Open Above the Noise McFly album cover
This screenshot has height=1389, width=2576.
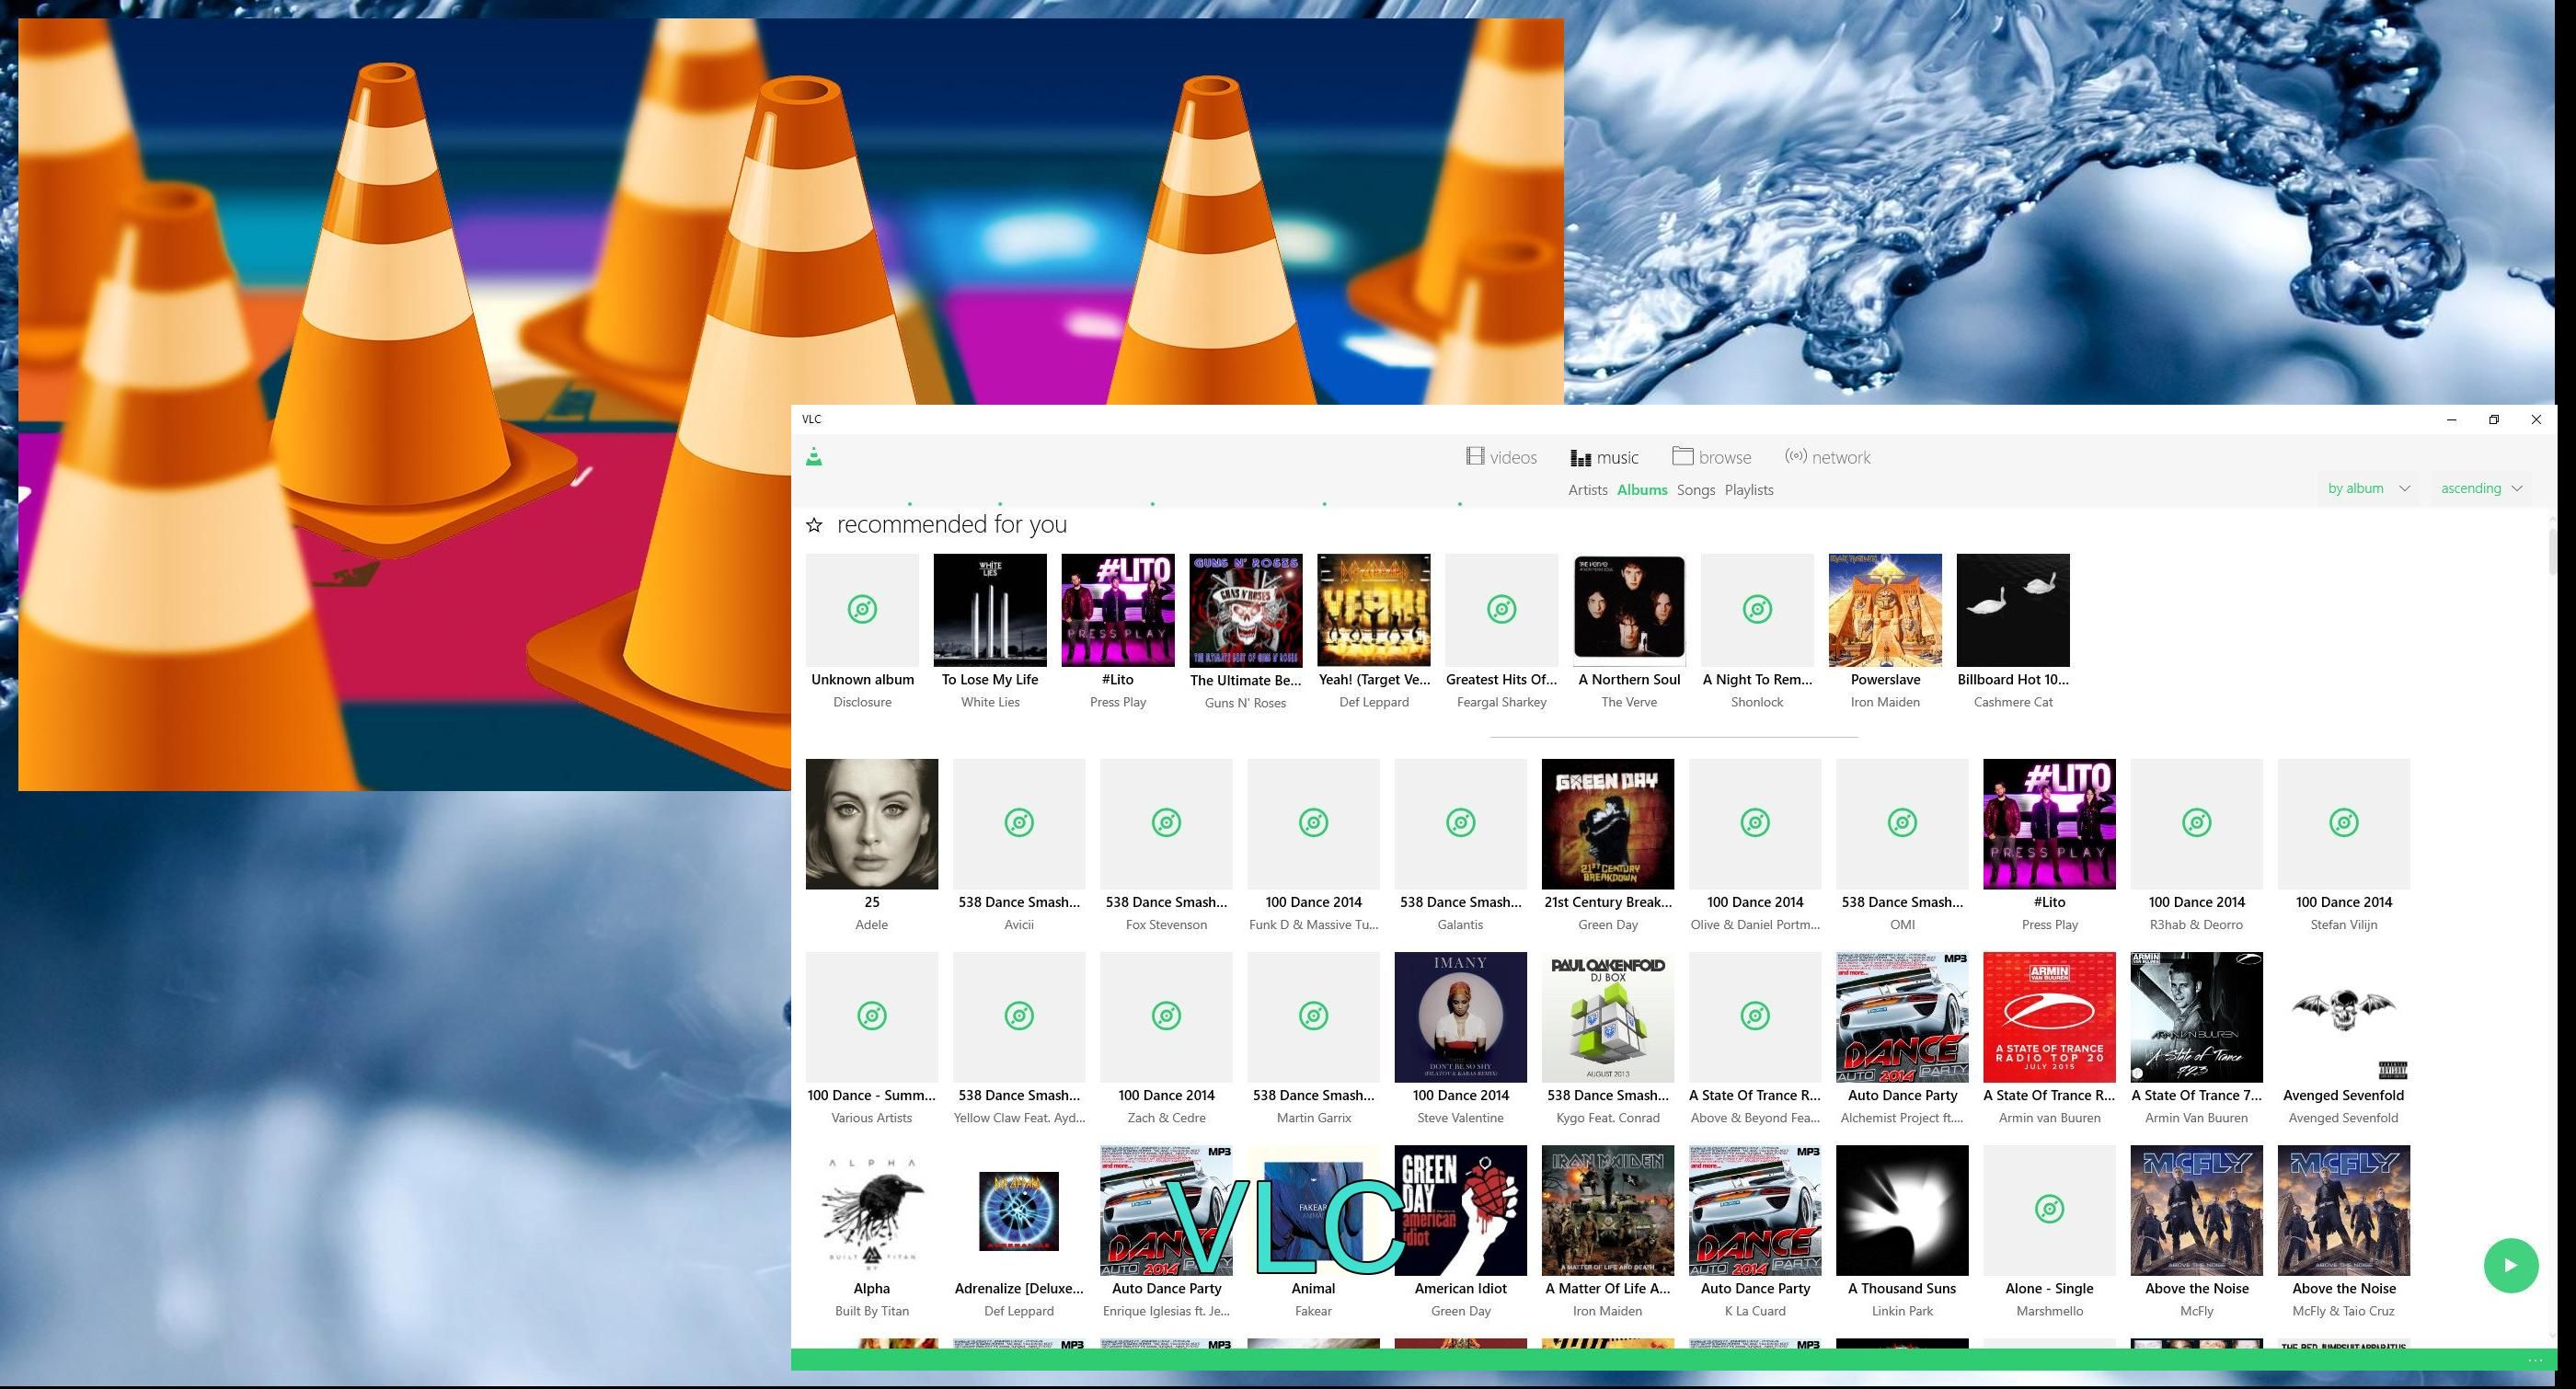(2197, 1210)
